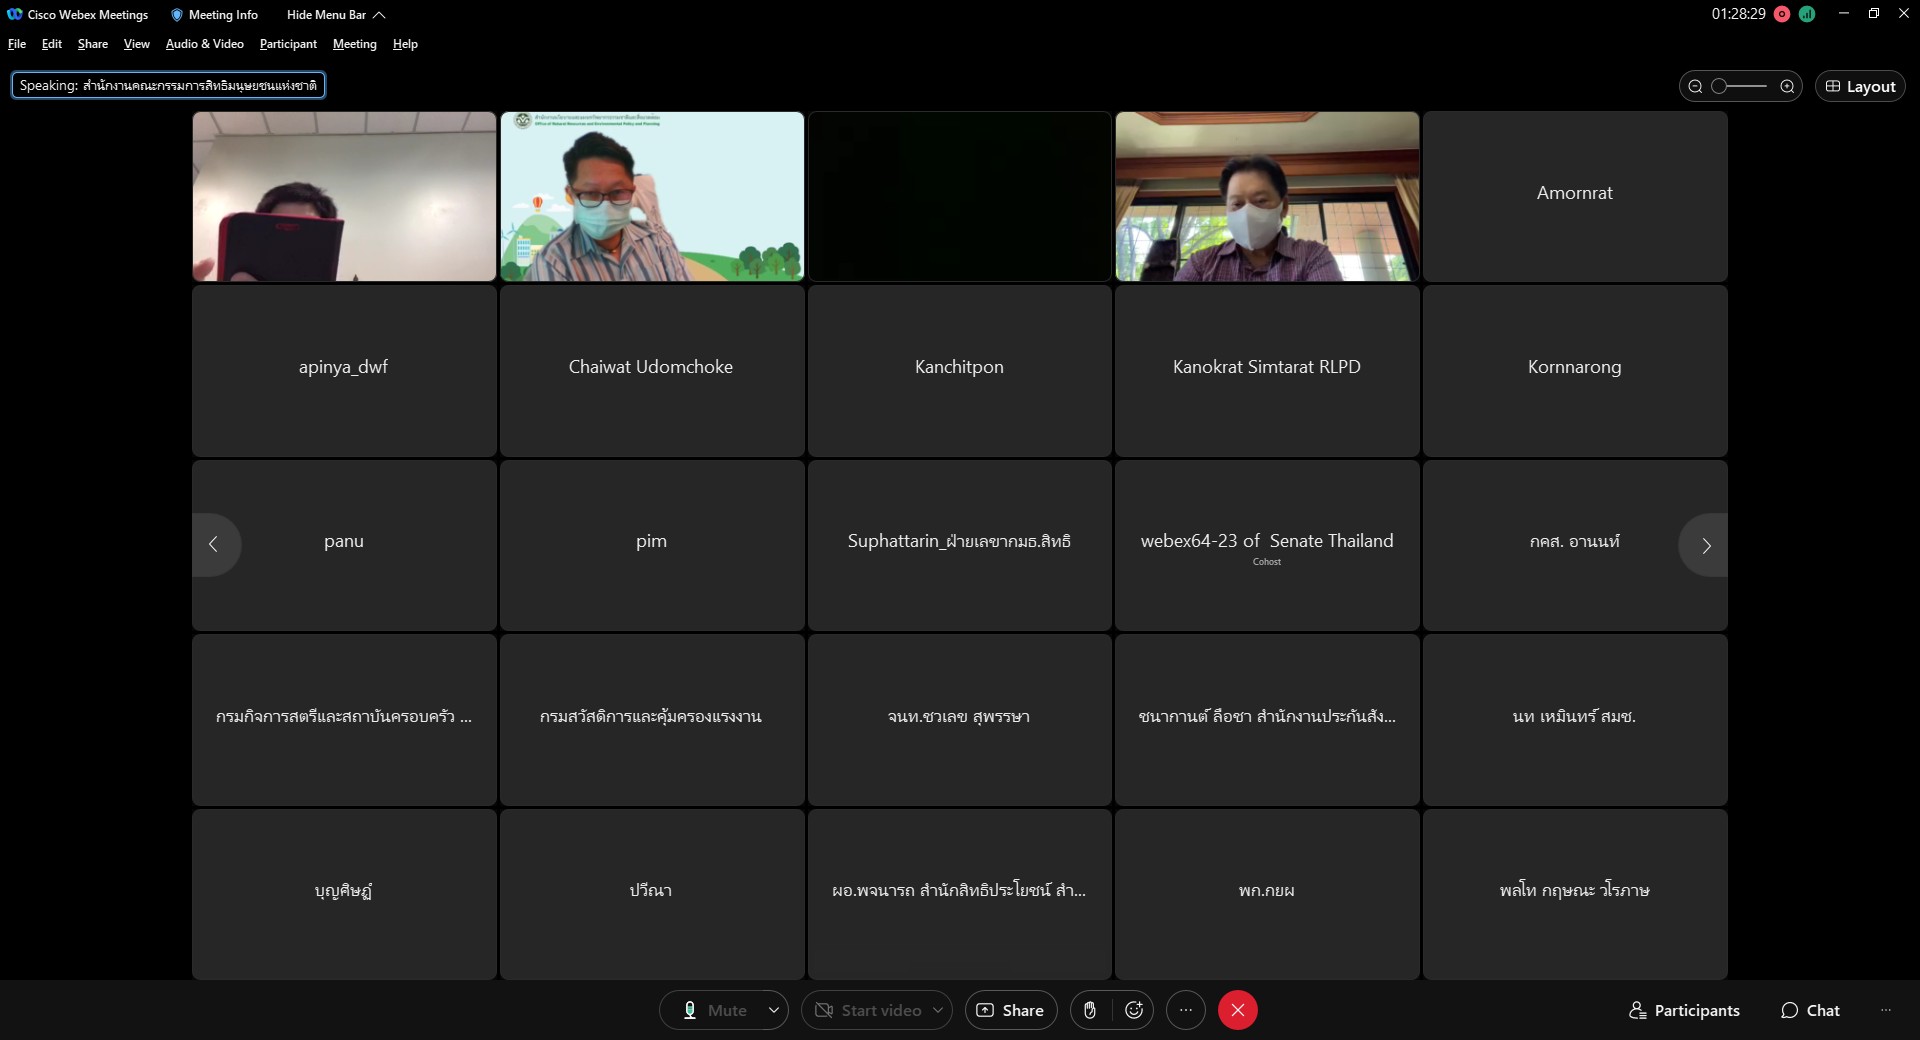Click the Speaking indicator label
1920x1040 pixels.
pyautogui.click(x=168, y=86)
